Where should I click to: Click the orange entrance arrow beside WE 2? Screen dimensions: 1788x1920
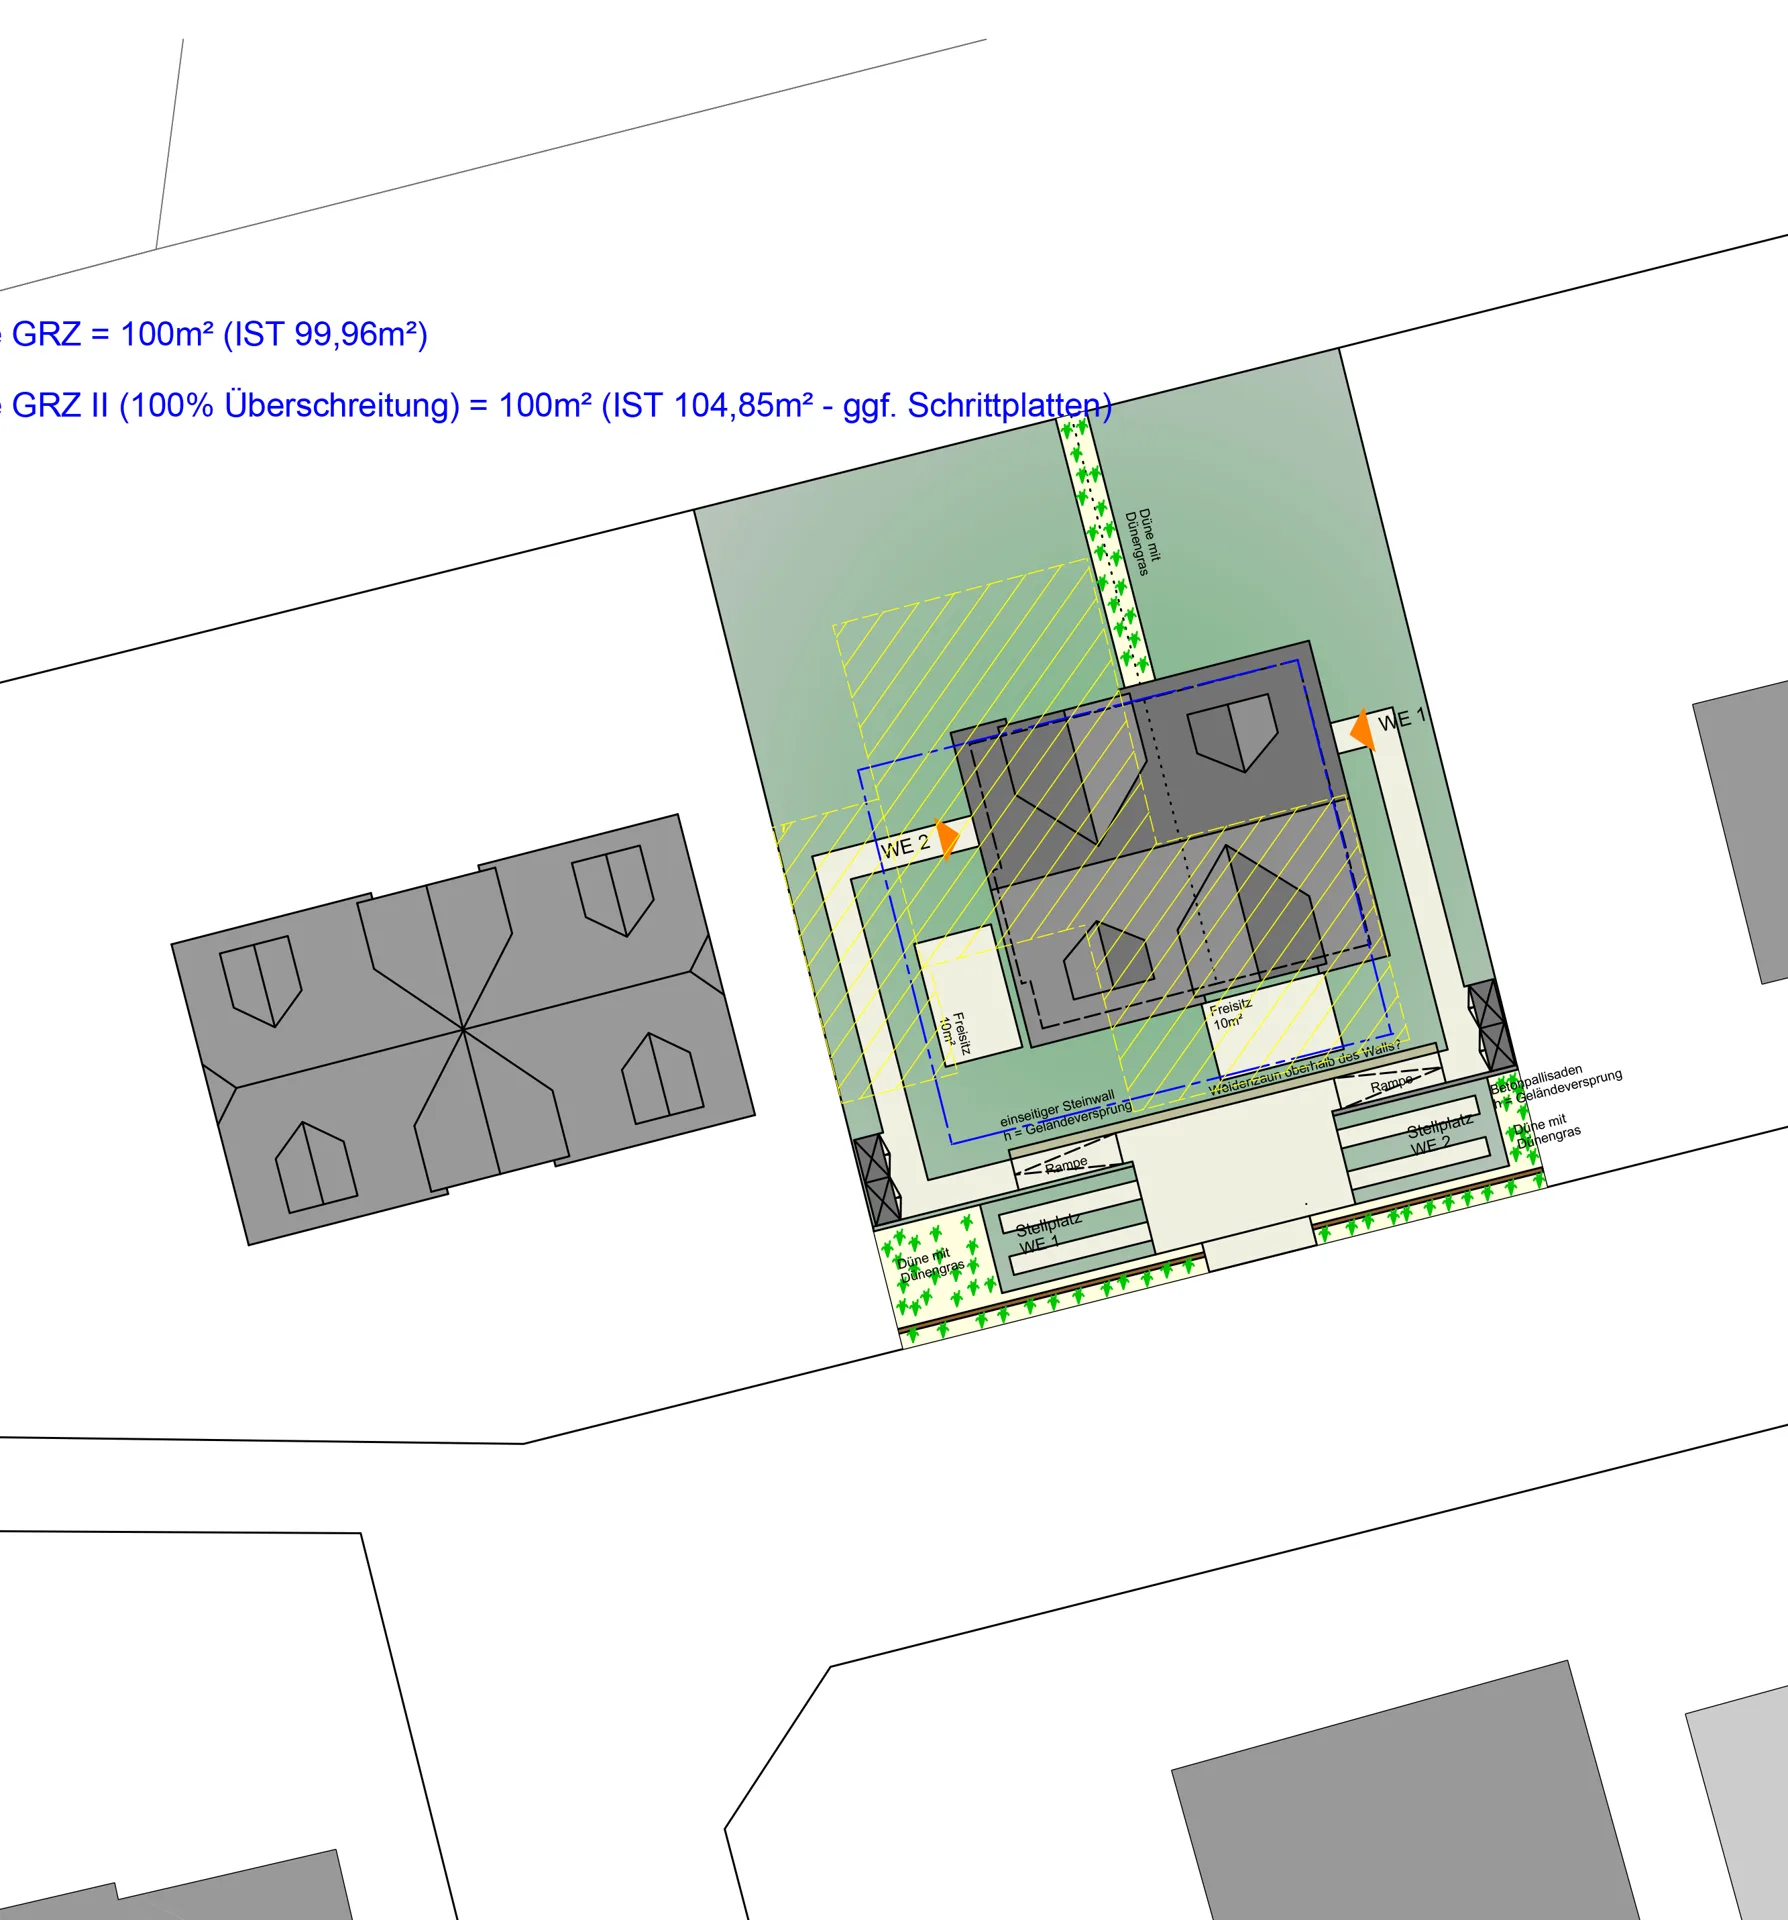click(947, 838)
